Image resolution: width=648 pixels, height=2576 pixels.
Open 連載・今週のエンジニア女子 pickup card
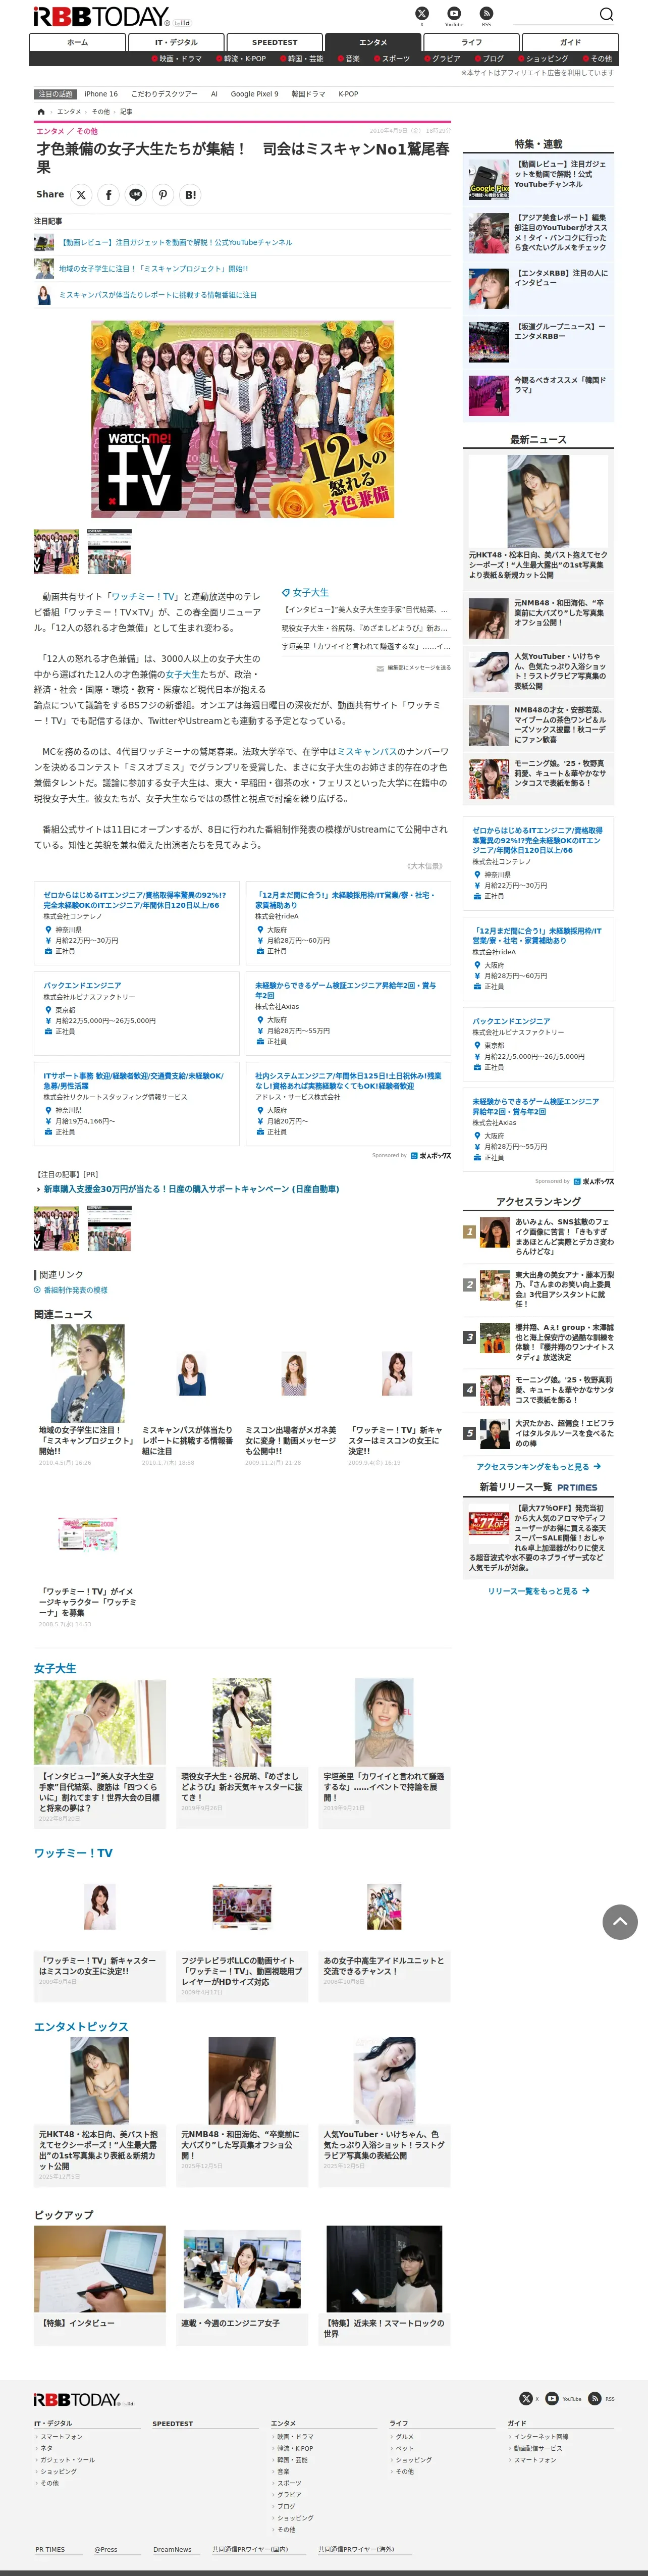point(242,2286)
